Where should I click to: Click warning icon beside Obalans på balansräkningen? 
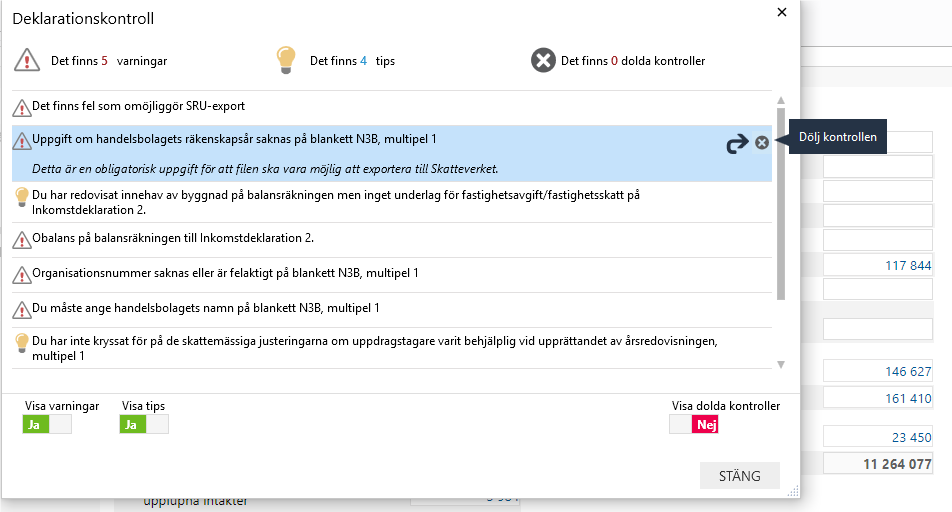pyautogui.click(x=22, y=240)
